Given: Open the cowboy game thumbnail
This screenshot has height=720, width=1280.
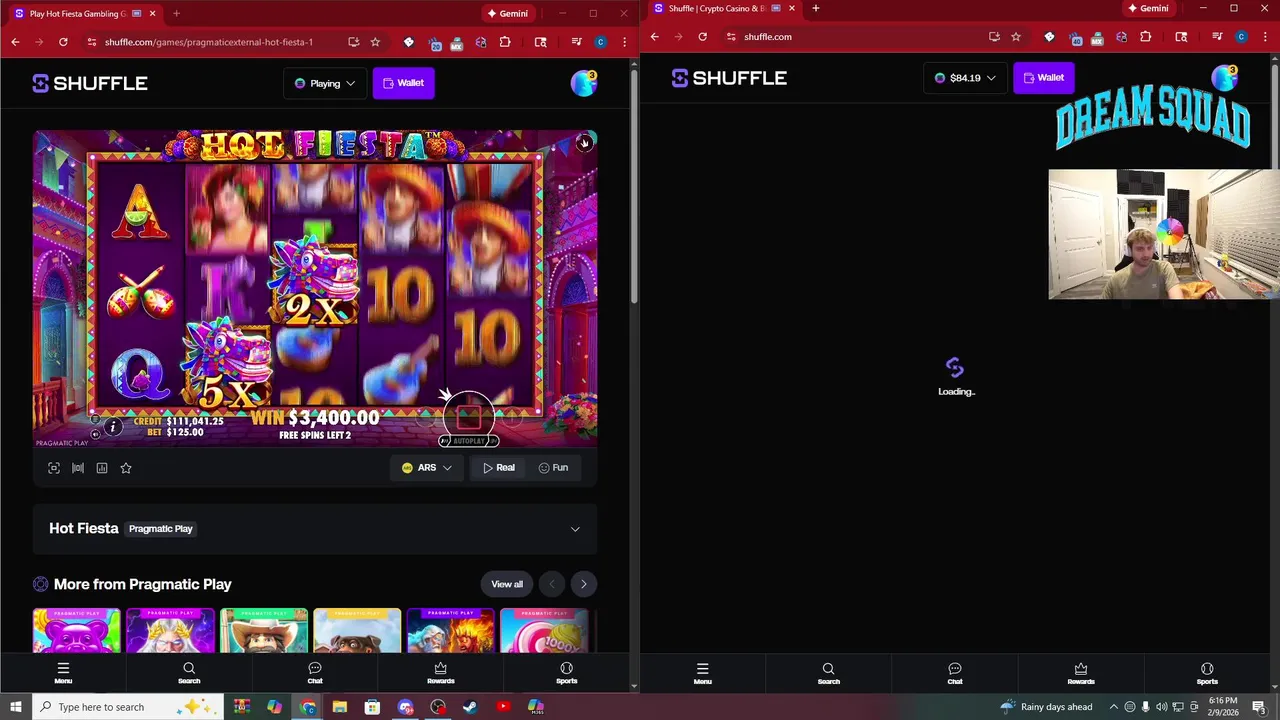Looking at the screenshot, I should [x=263, y=630].
